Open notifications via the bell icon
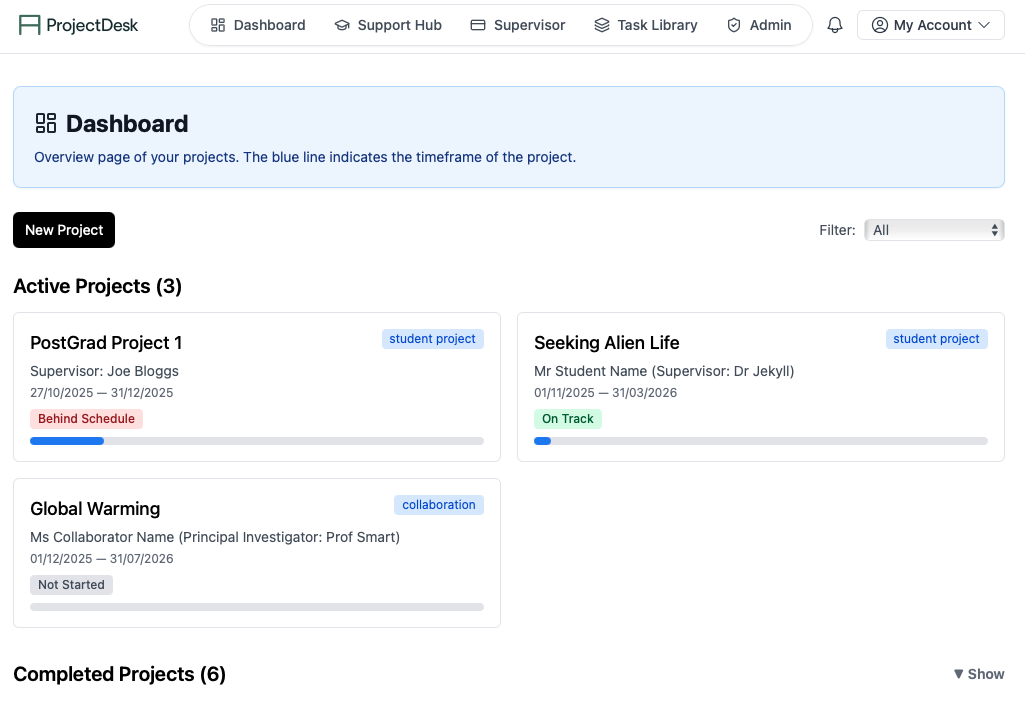 834,24
